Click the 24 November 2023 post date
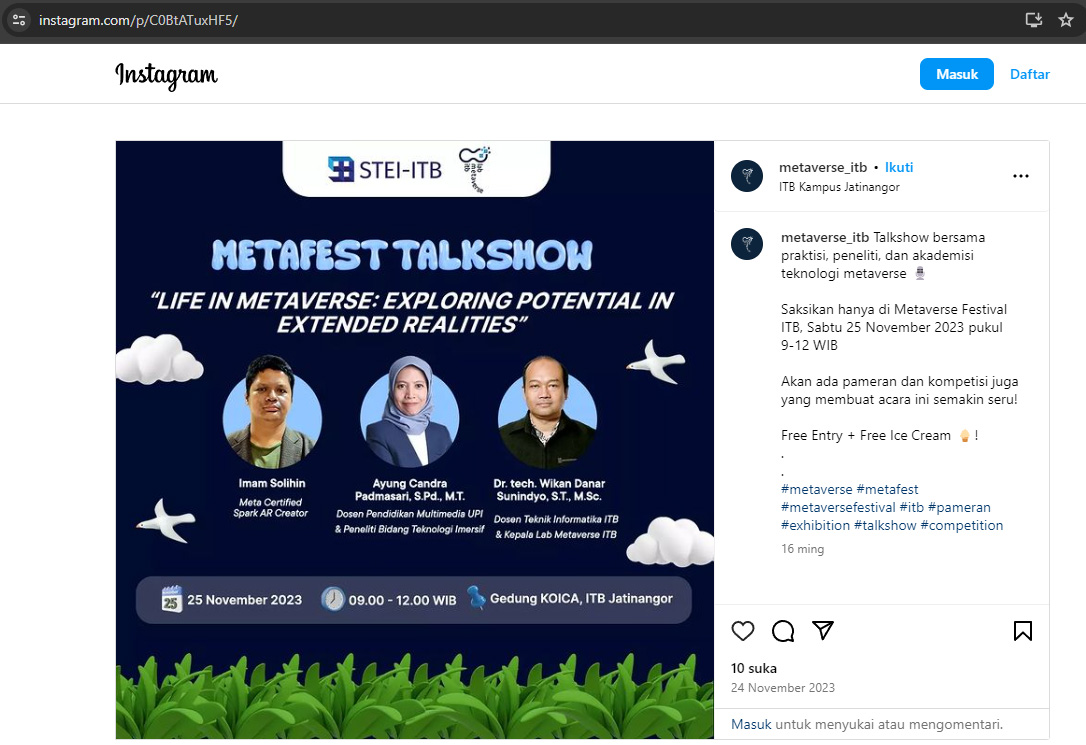This screenshot has height=745, width=1086. (783, 688)
